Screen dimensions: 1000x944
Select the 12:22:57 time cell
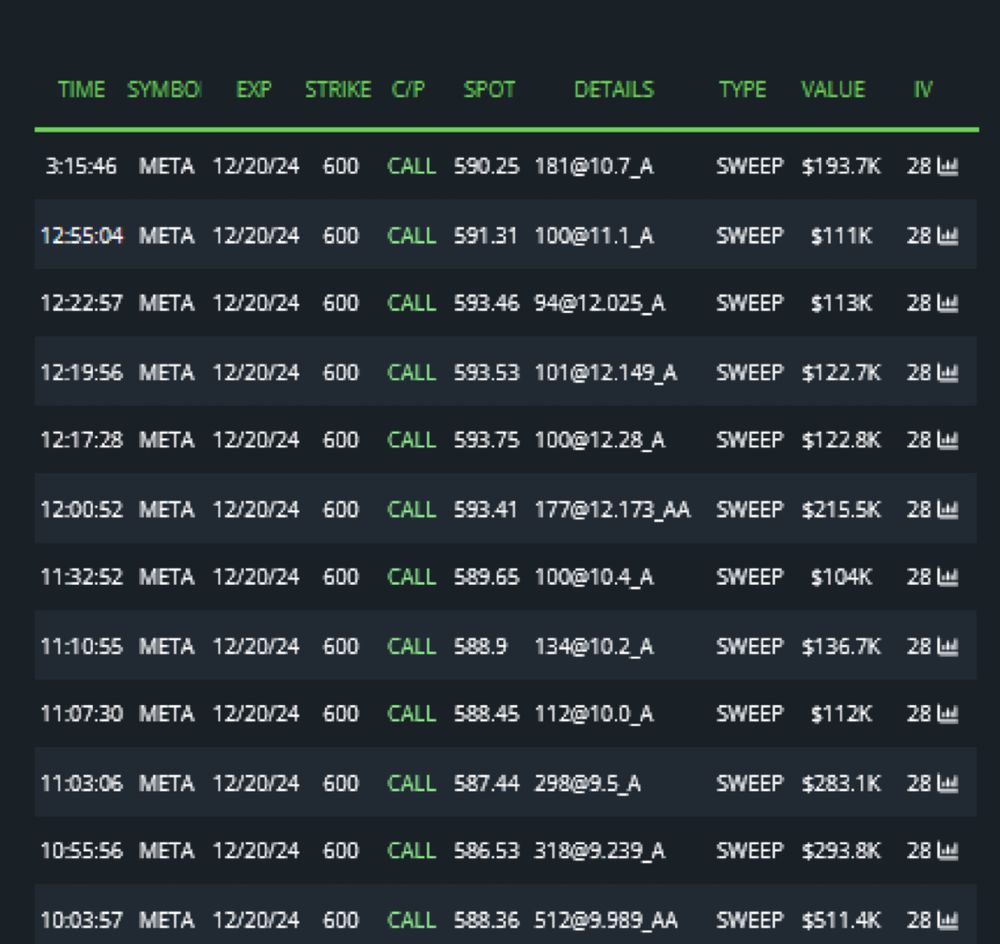tap(82, 303)
